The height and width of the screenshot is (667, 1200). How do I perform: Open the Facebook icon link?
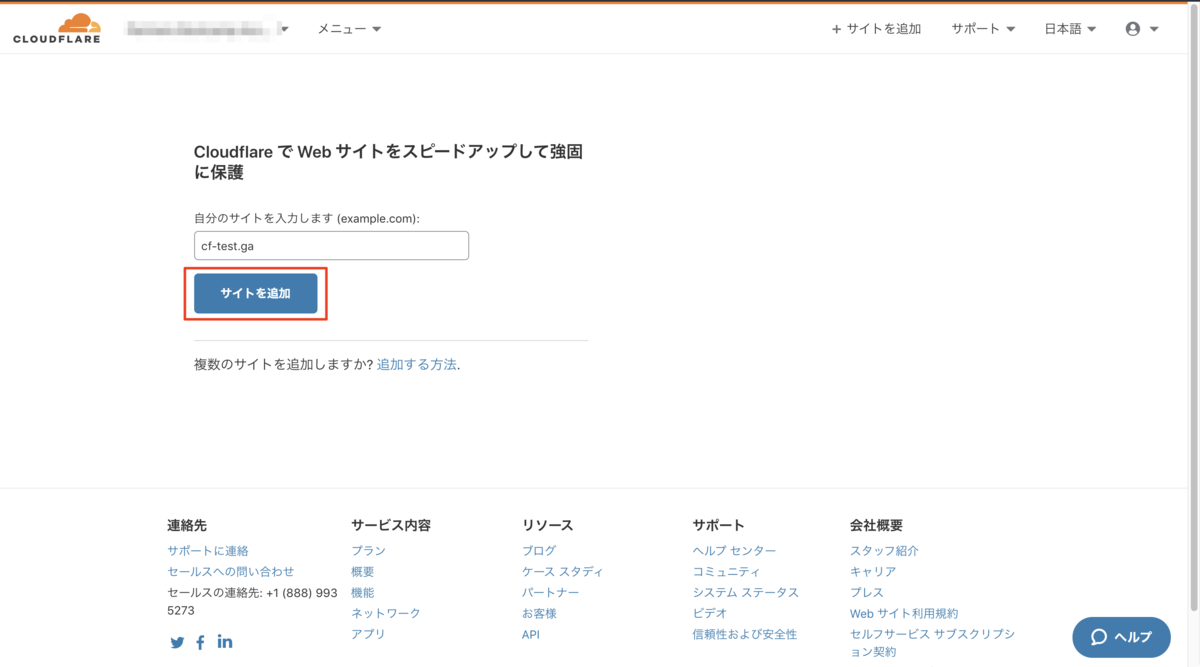click(200, 643)
